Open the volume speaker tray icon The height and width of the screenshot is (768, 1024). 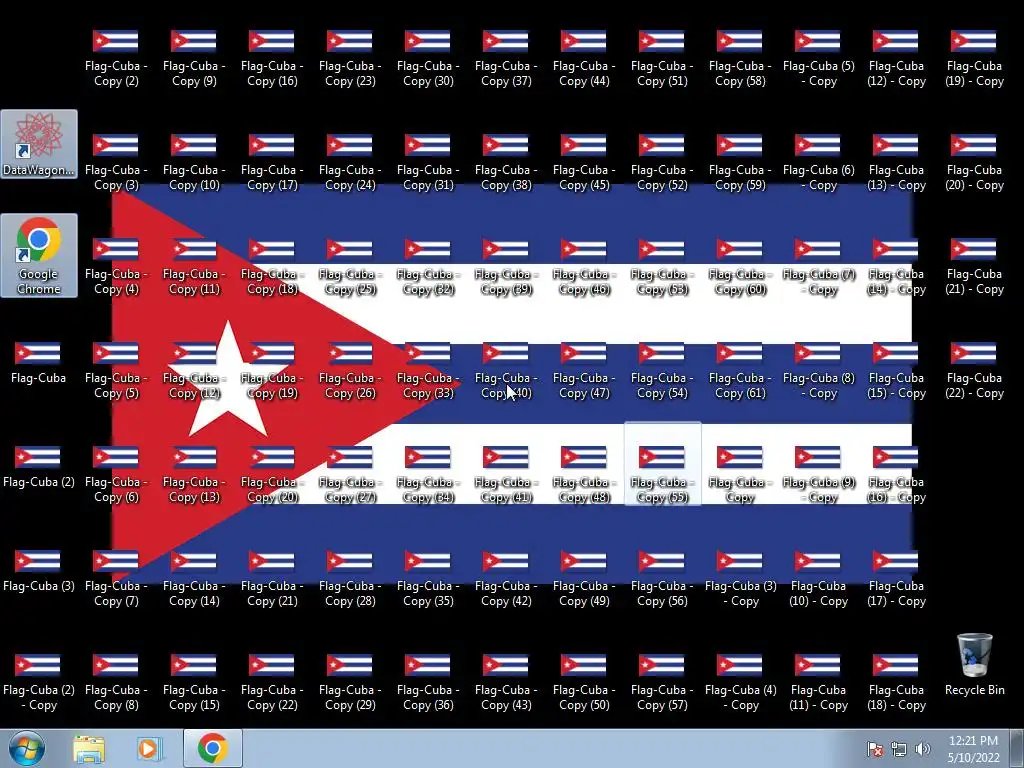[x=922, y=749]
